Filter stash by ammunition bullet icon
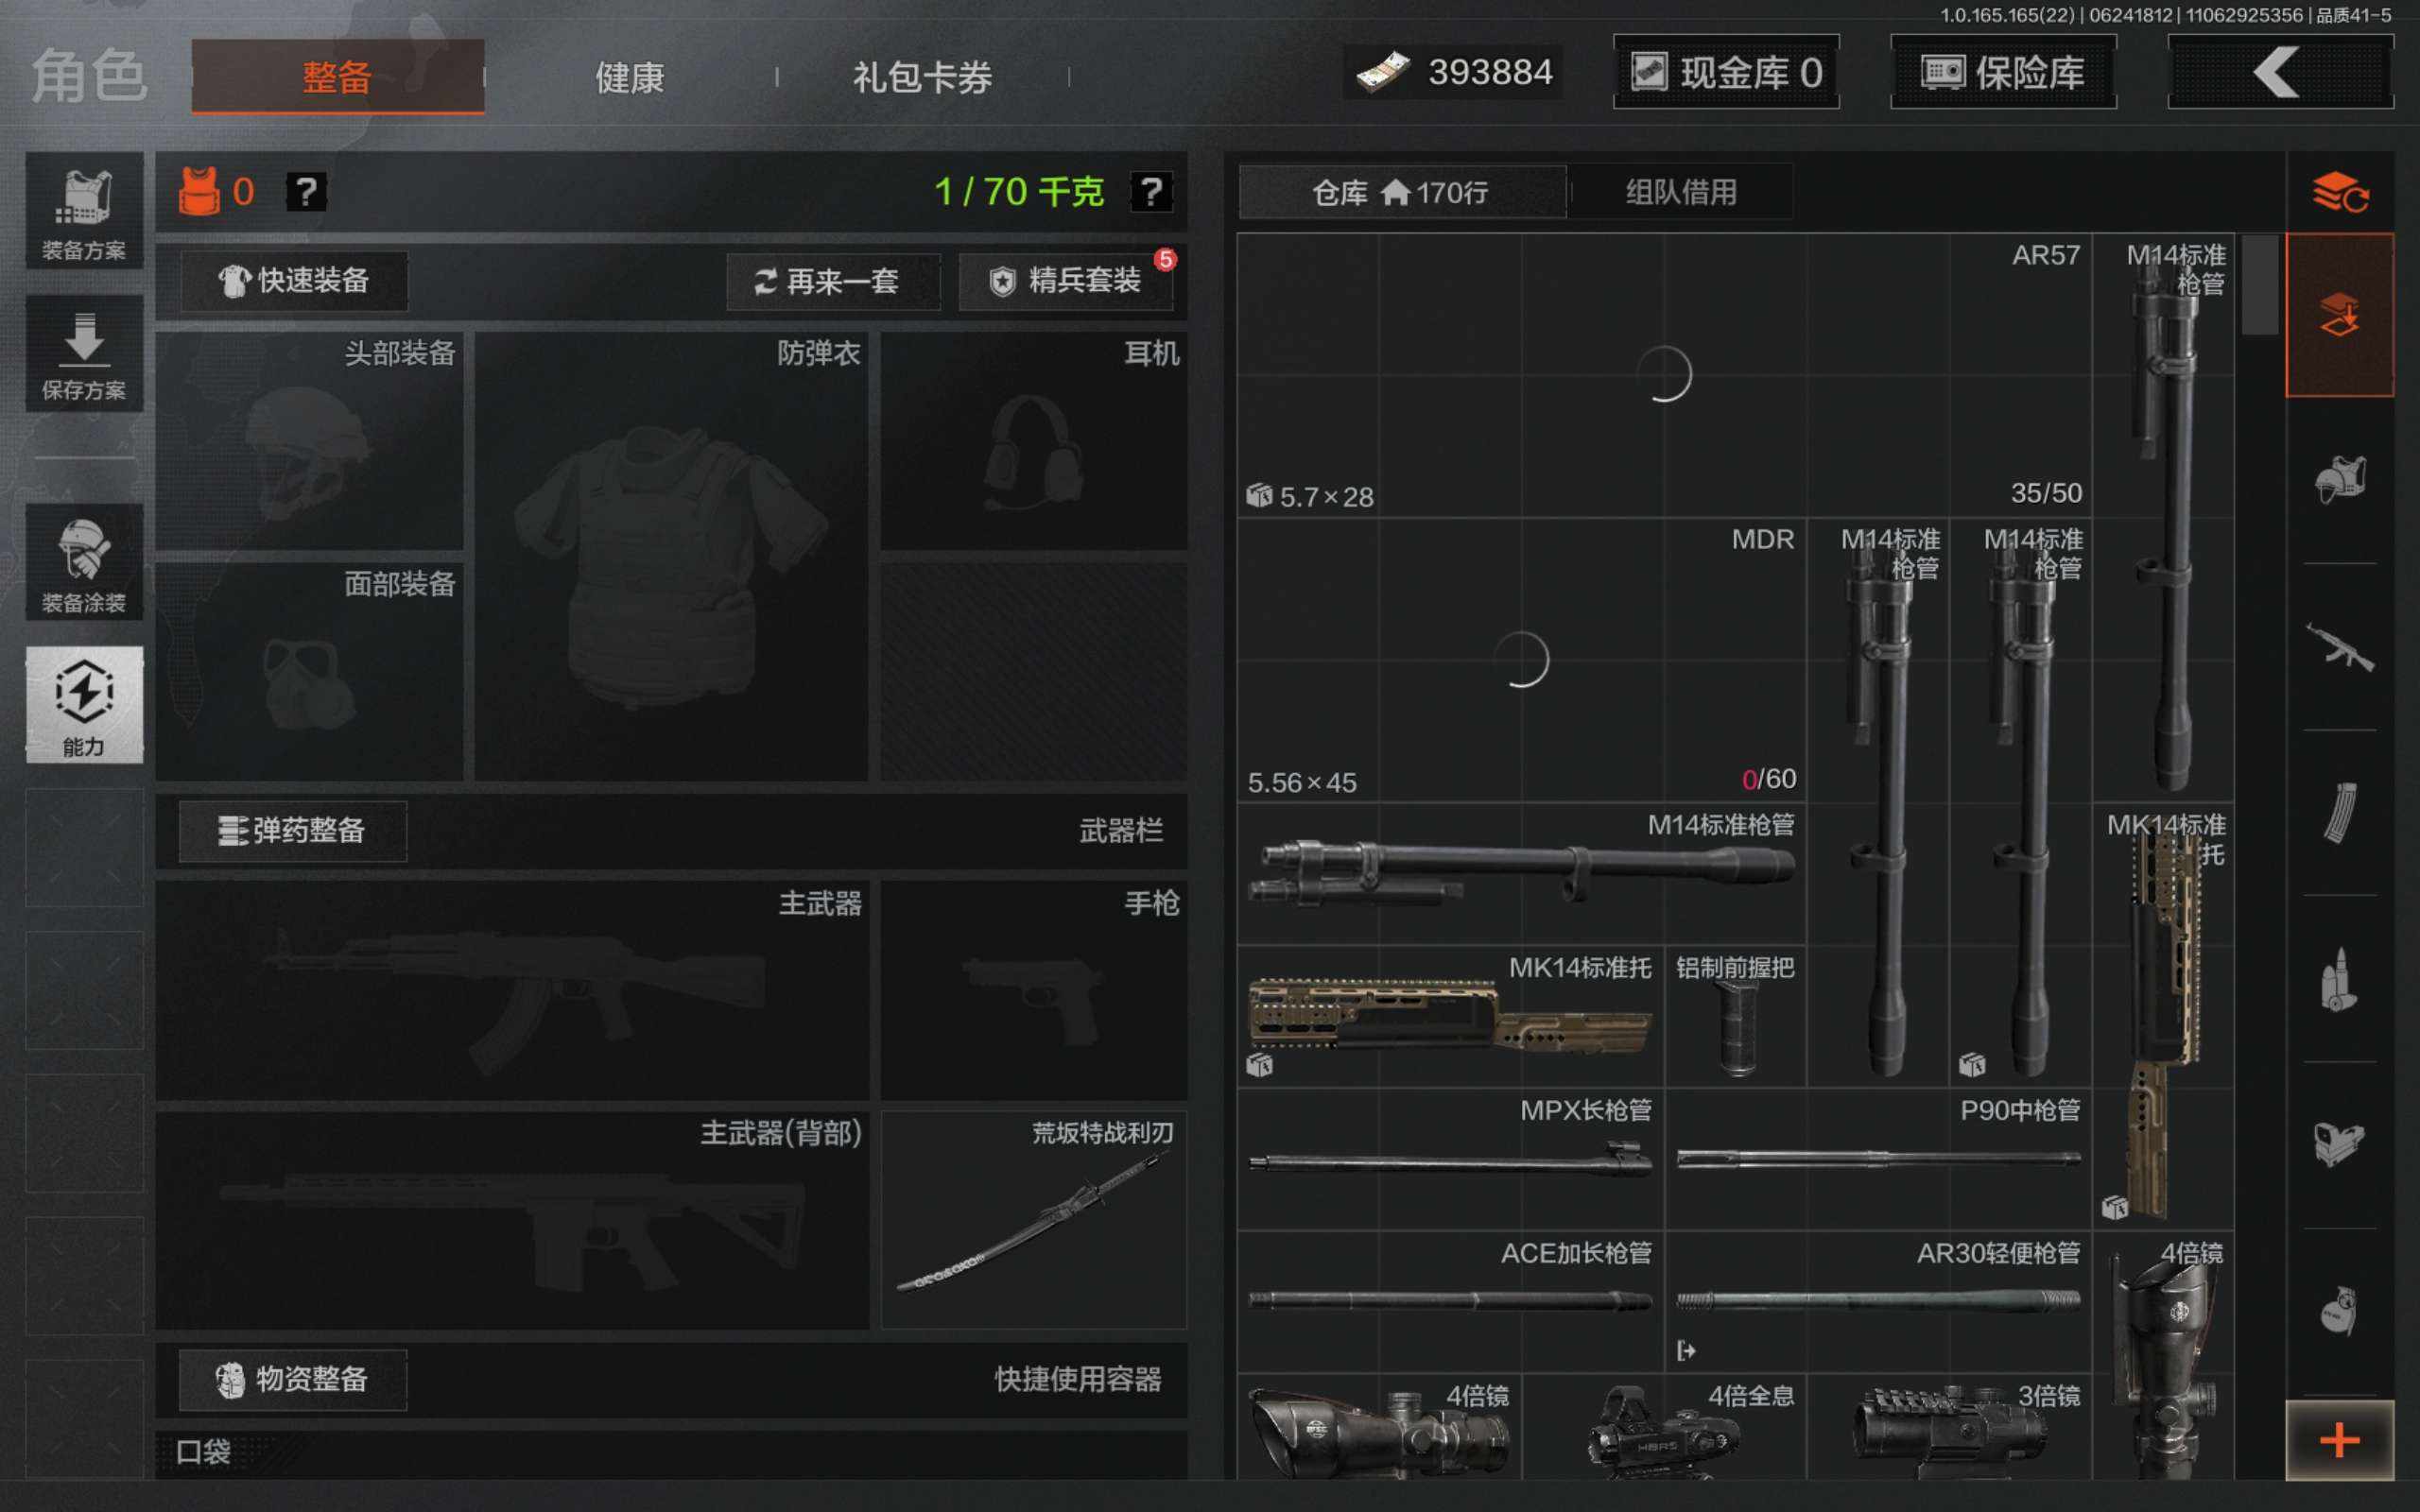 pyautogui.click(x=2340, y=978)
